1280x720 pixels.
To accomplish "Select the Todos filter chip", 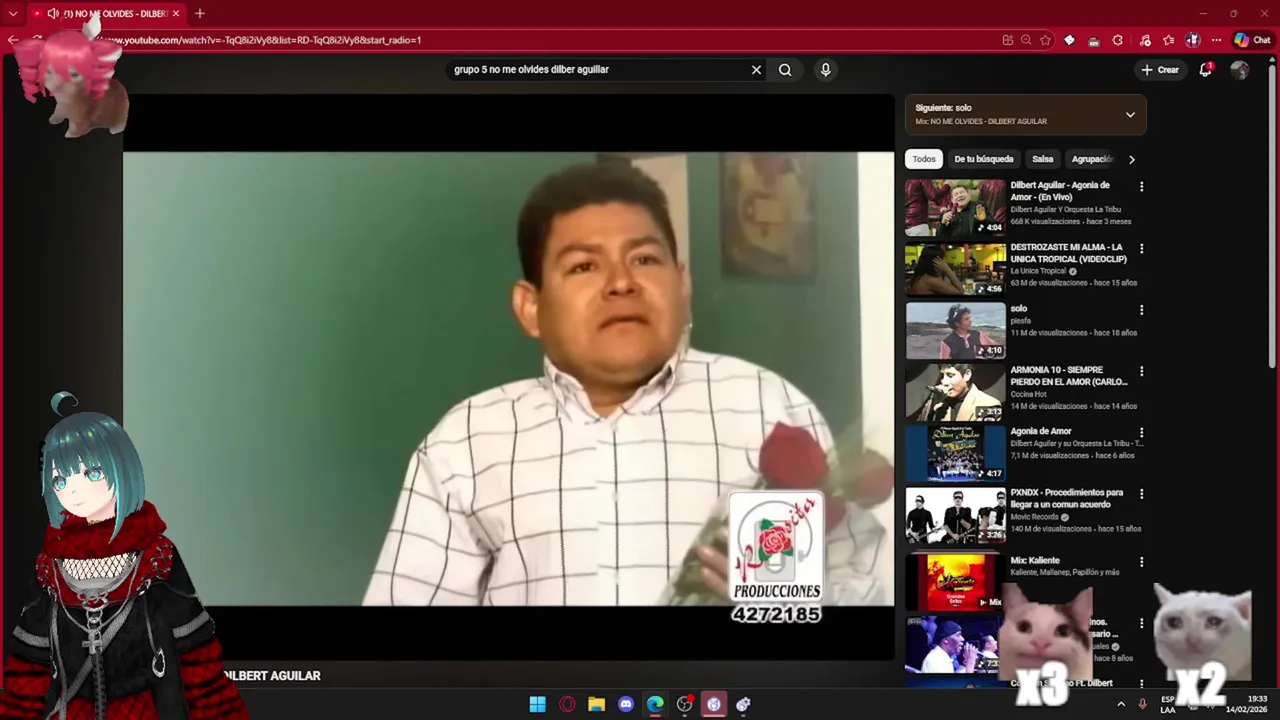I will [924, 159].
